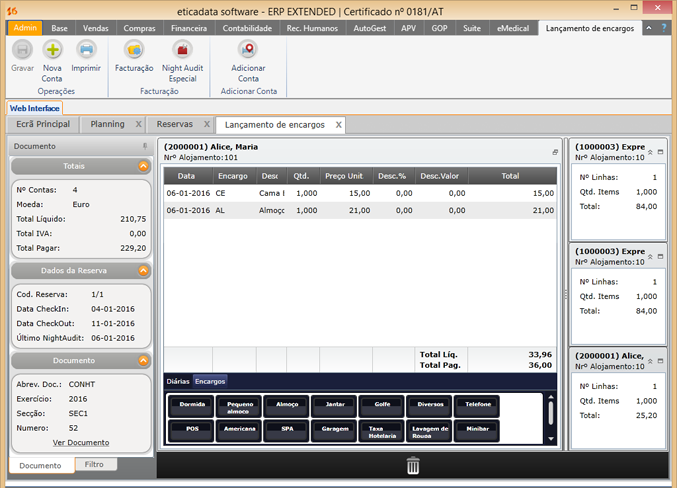Select the Filtro bottom tab
This screenshot has width=677, height=488.
coord(94,465)
